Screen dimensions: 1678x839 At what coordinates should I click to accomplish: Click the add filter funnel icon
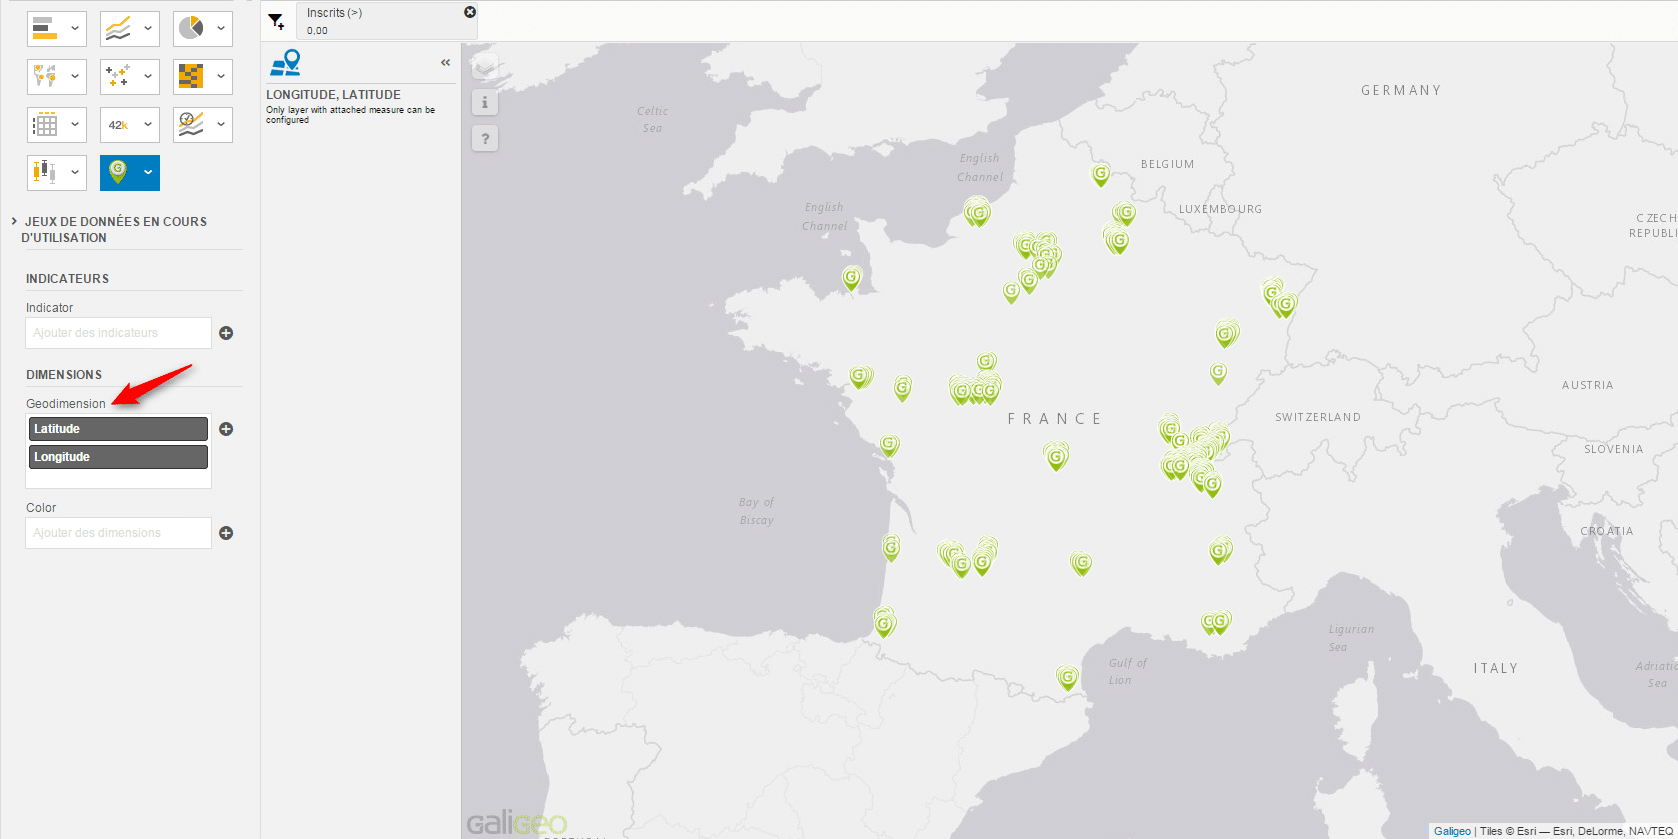coord(277,21)
